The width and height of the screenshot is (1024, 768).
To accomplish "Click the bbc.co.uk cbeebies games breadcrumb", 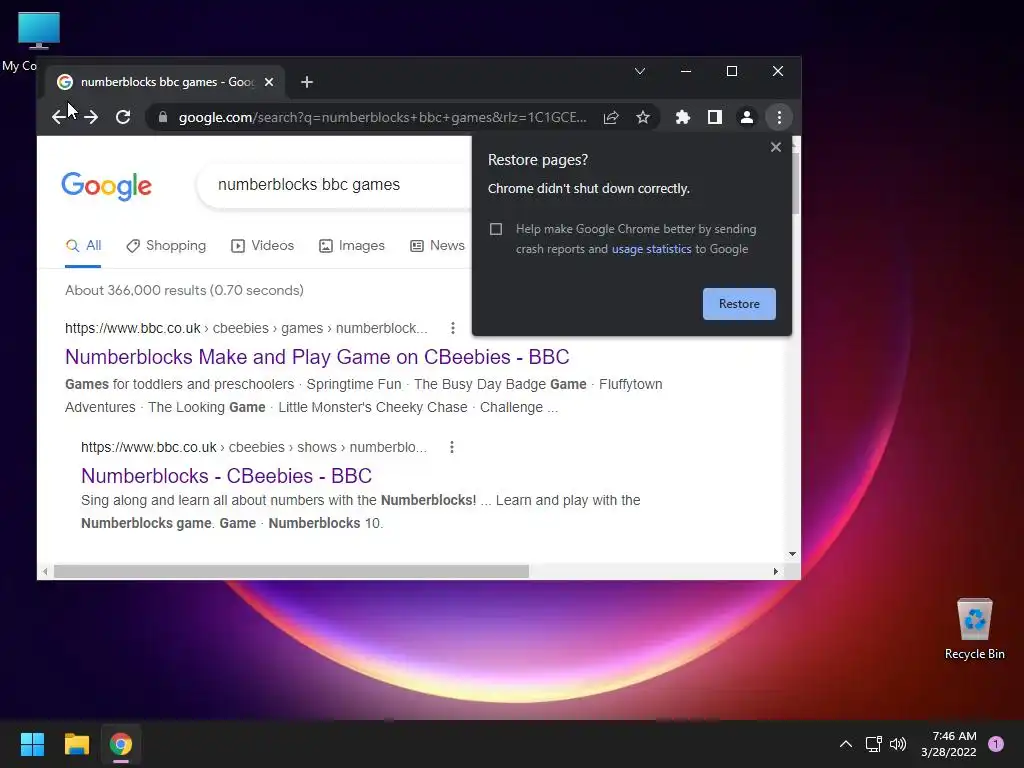I will (x=246, y=328).
